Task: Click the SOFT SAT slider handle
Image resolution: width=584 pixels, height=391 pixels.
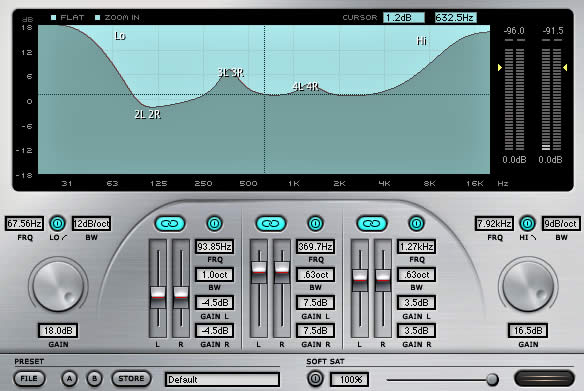Action: (x=492, y=379)
